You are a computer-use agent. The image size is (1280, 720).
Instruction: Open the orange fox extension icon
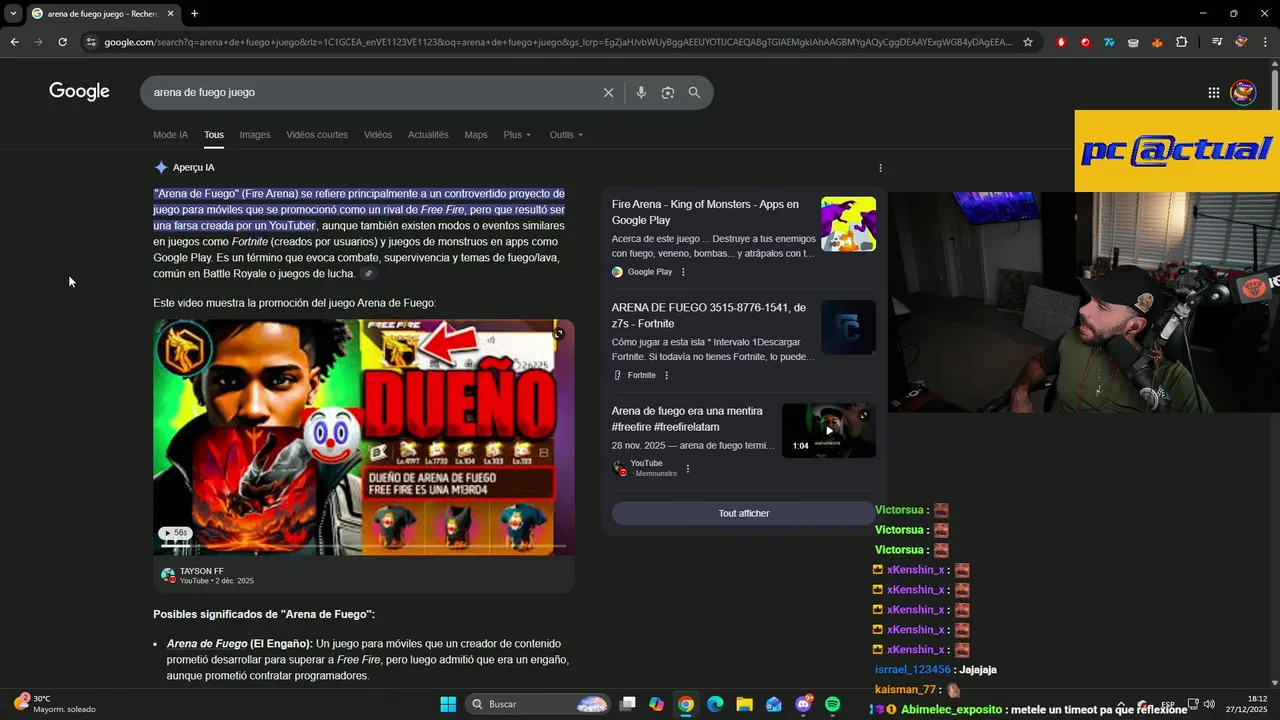point(1157,42)
